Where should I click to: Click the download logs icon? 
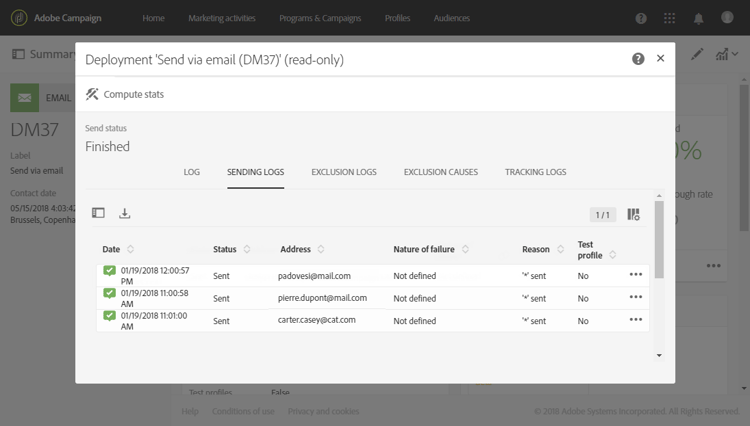pos(124,213)
